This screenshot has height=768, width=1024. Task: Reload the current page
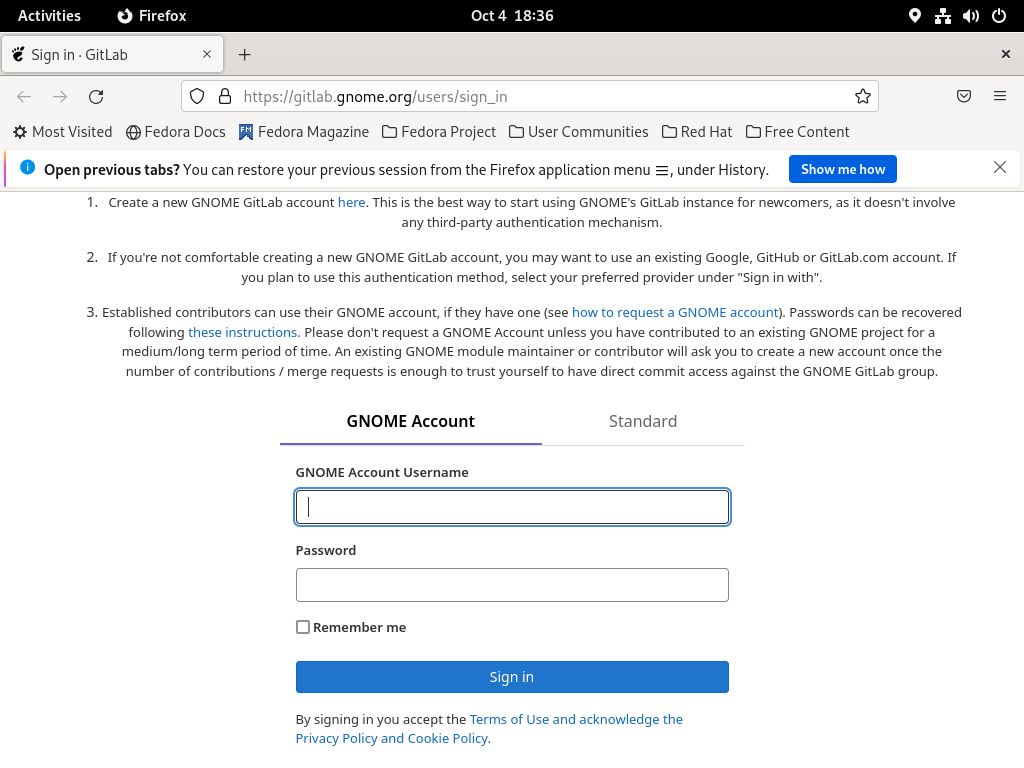(96, 97)
